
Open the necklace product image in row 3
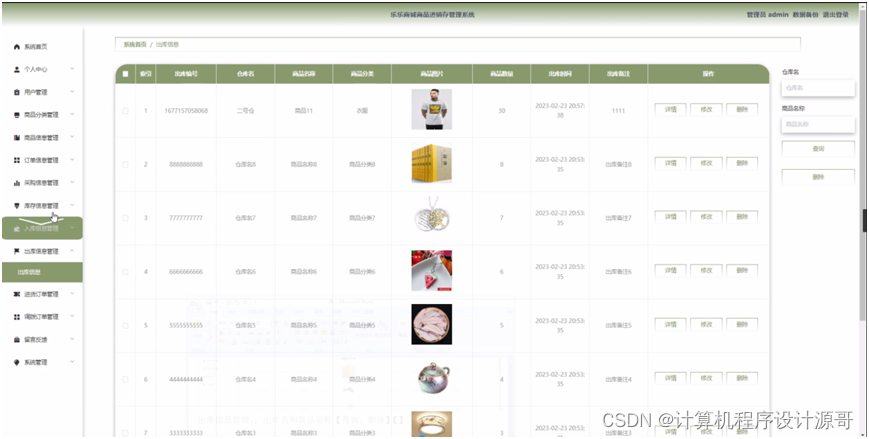[x=432, y=217]
